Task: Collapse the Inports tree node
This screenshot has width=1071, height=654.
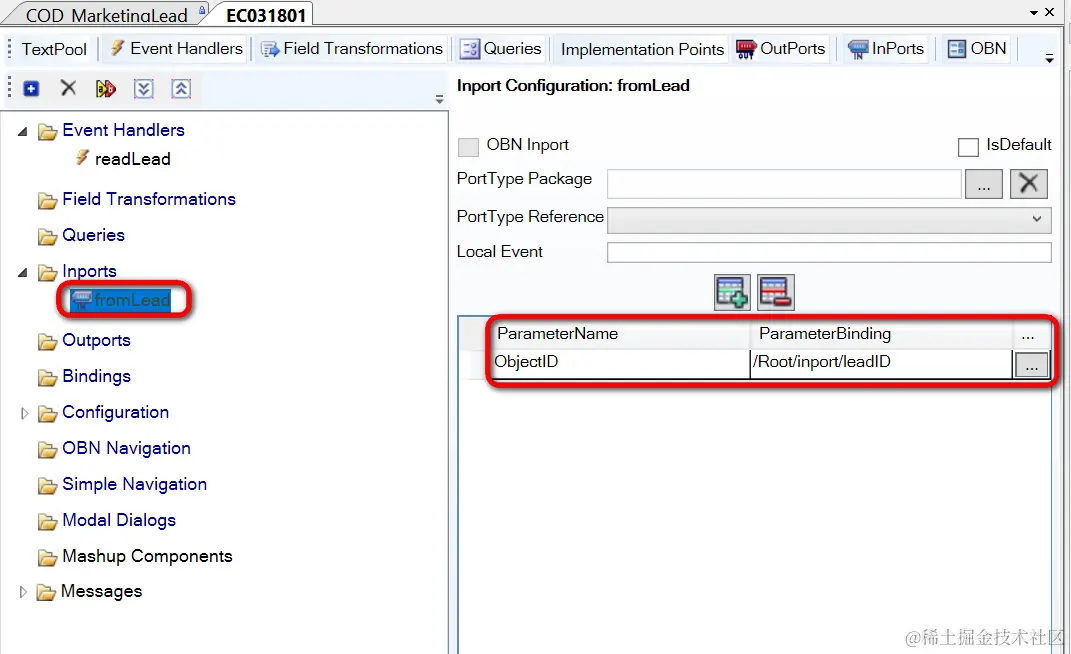Action: tap(23, 272)
